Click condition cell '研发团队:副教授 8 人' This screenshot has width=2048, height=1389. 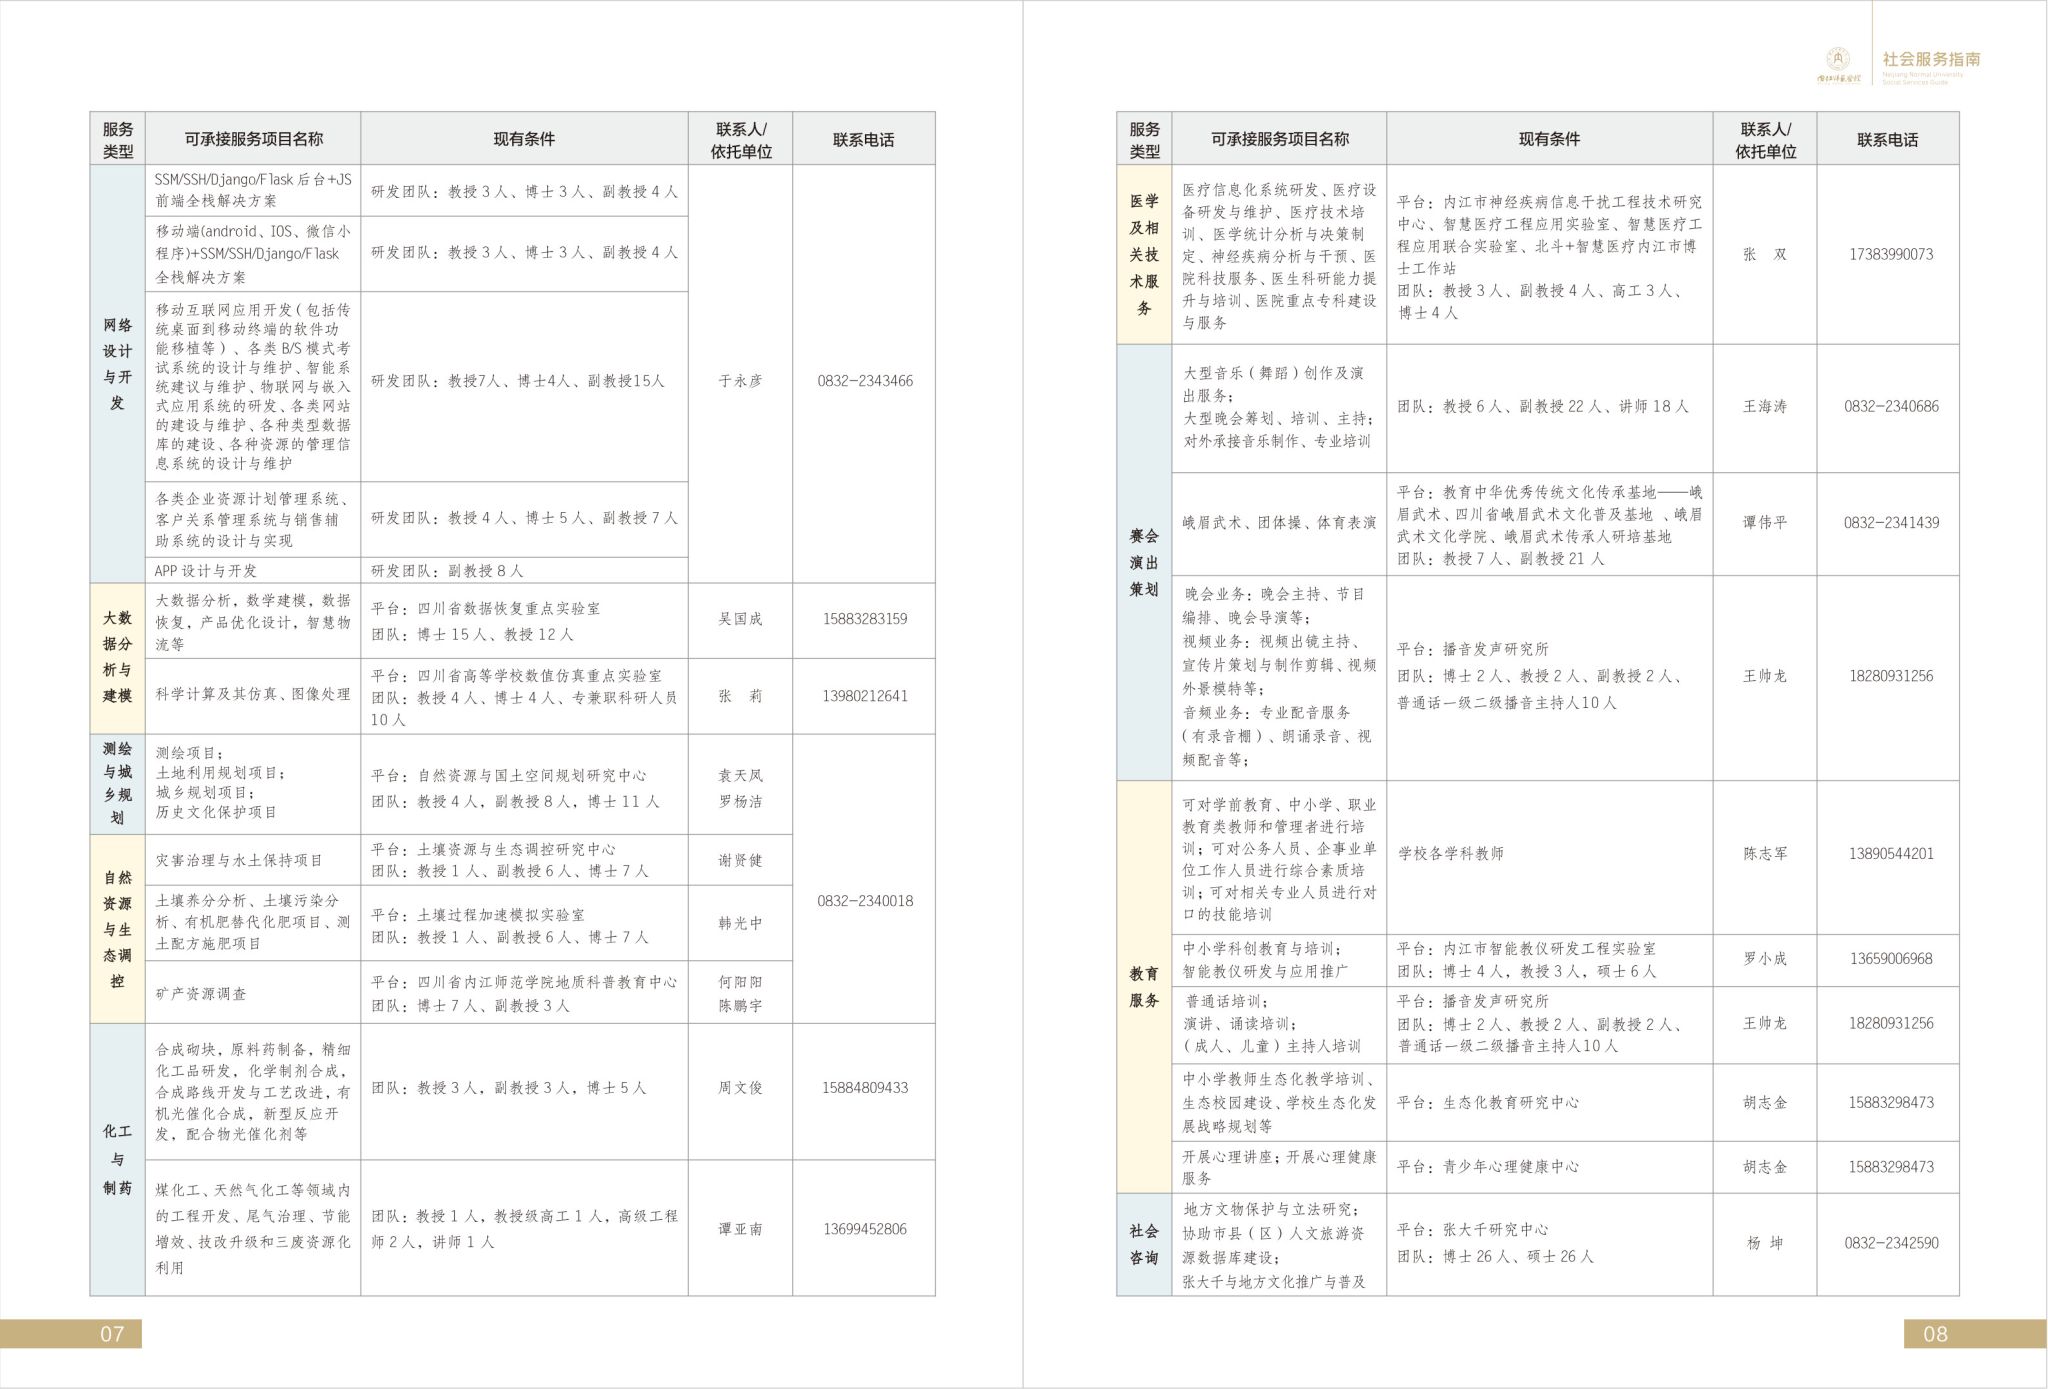click(524, 571)
